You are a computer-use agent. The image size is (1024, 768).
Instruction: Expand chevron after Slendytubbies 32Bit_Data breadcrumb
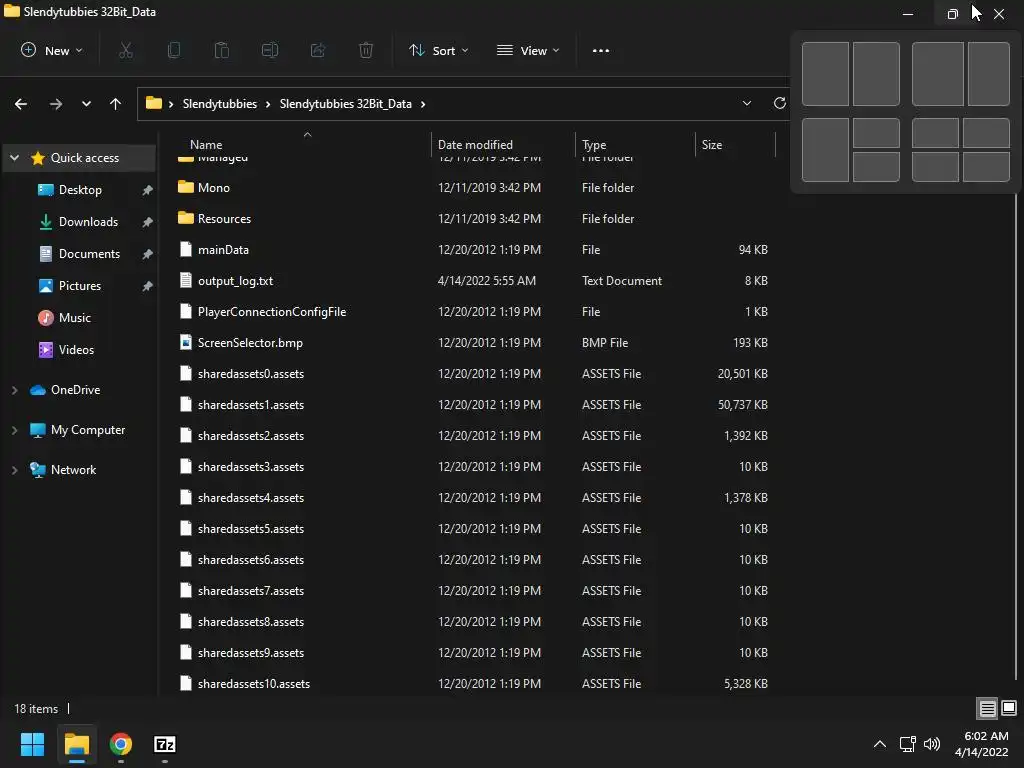coord(423,104)
